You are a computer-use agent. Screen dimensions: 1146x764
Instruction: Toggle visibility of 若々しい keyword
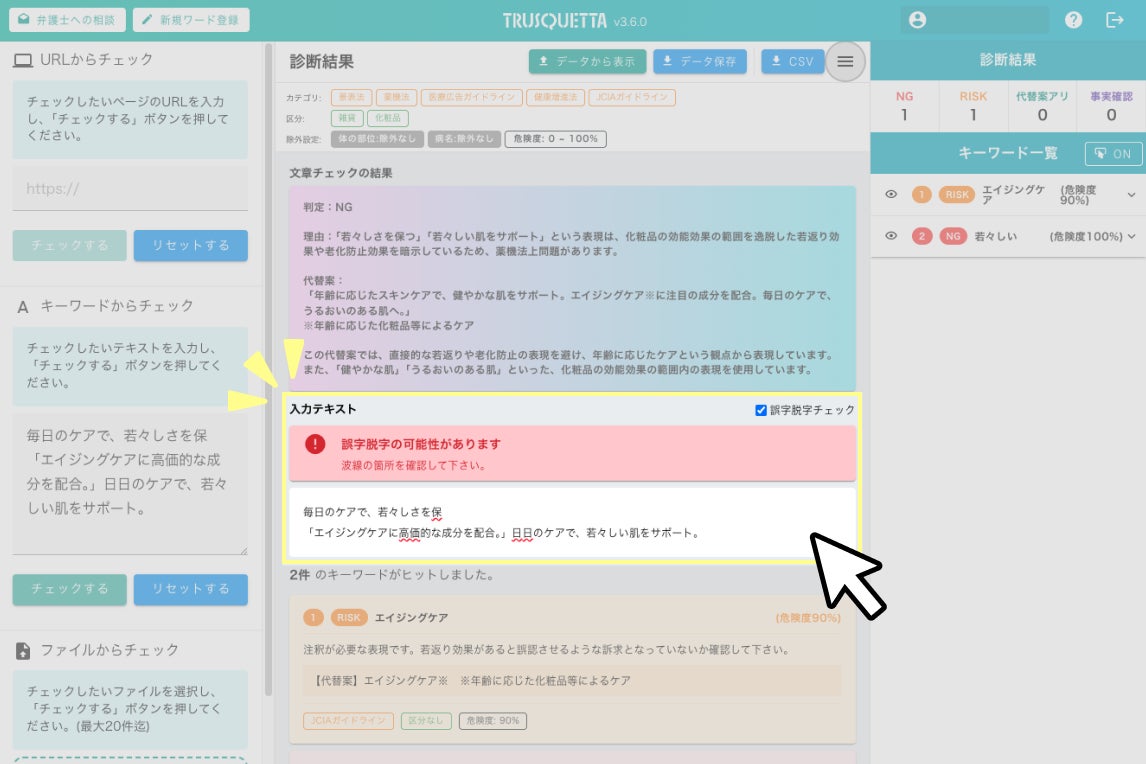(x=891, y=236)
